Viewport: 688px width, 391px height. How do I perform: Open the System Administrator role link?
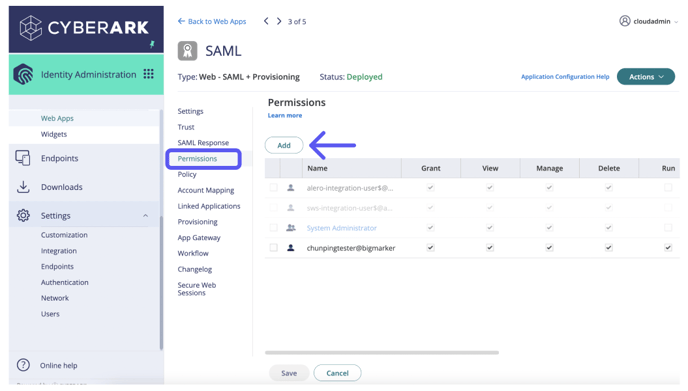pos(341,228)
